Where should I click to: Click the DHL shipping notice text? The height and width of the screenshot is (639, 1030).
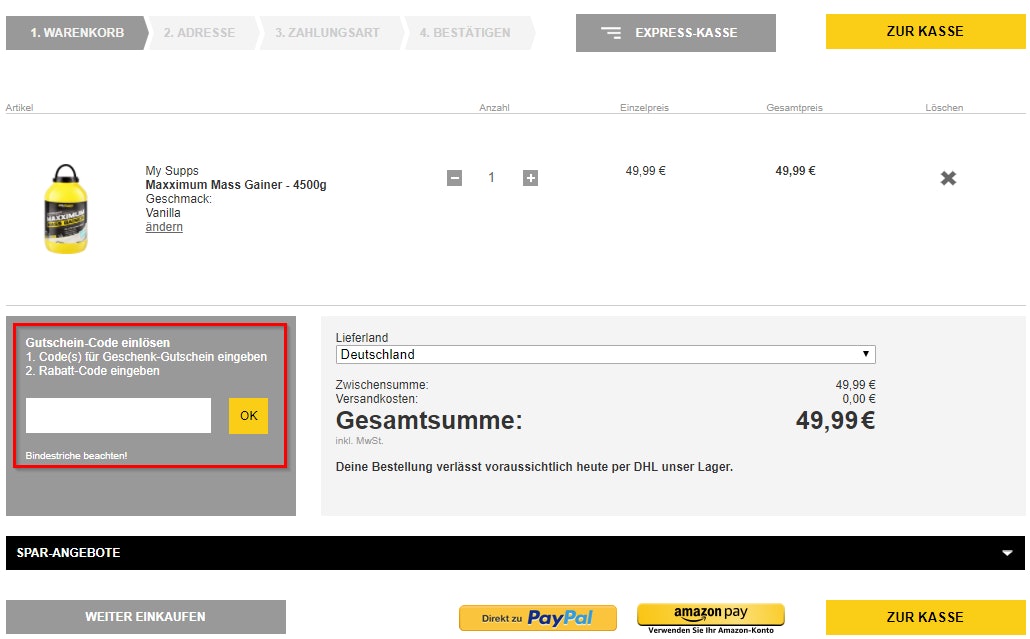click(534, 467)
